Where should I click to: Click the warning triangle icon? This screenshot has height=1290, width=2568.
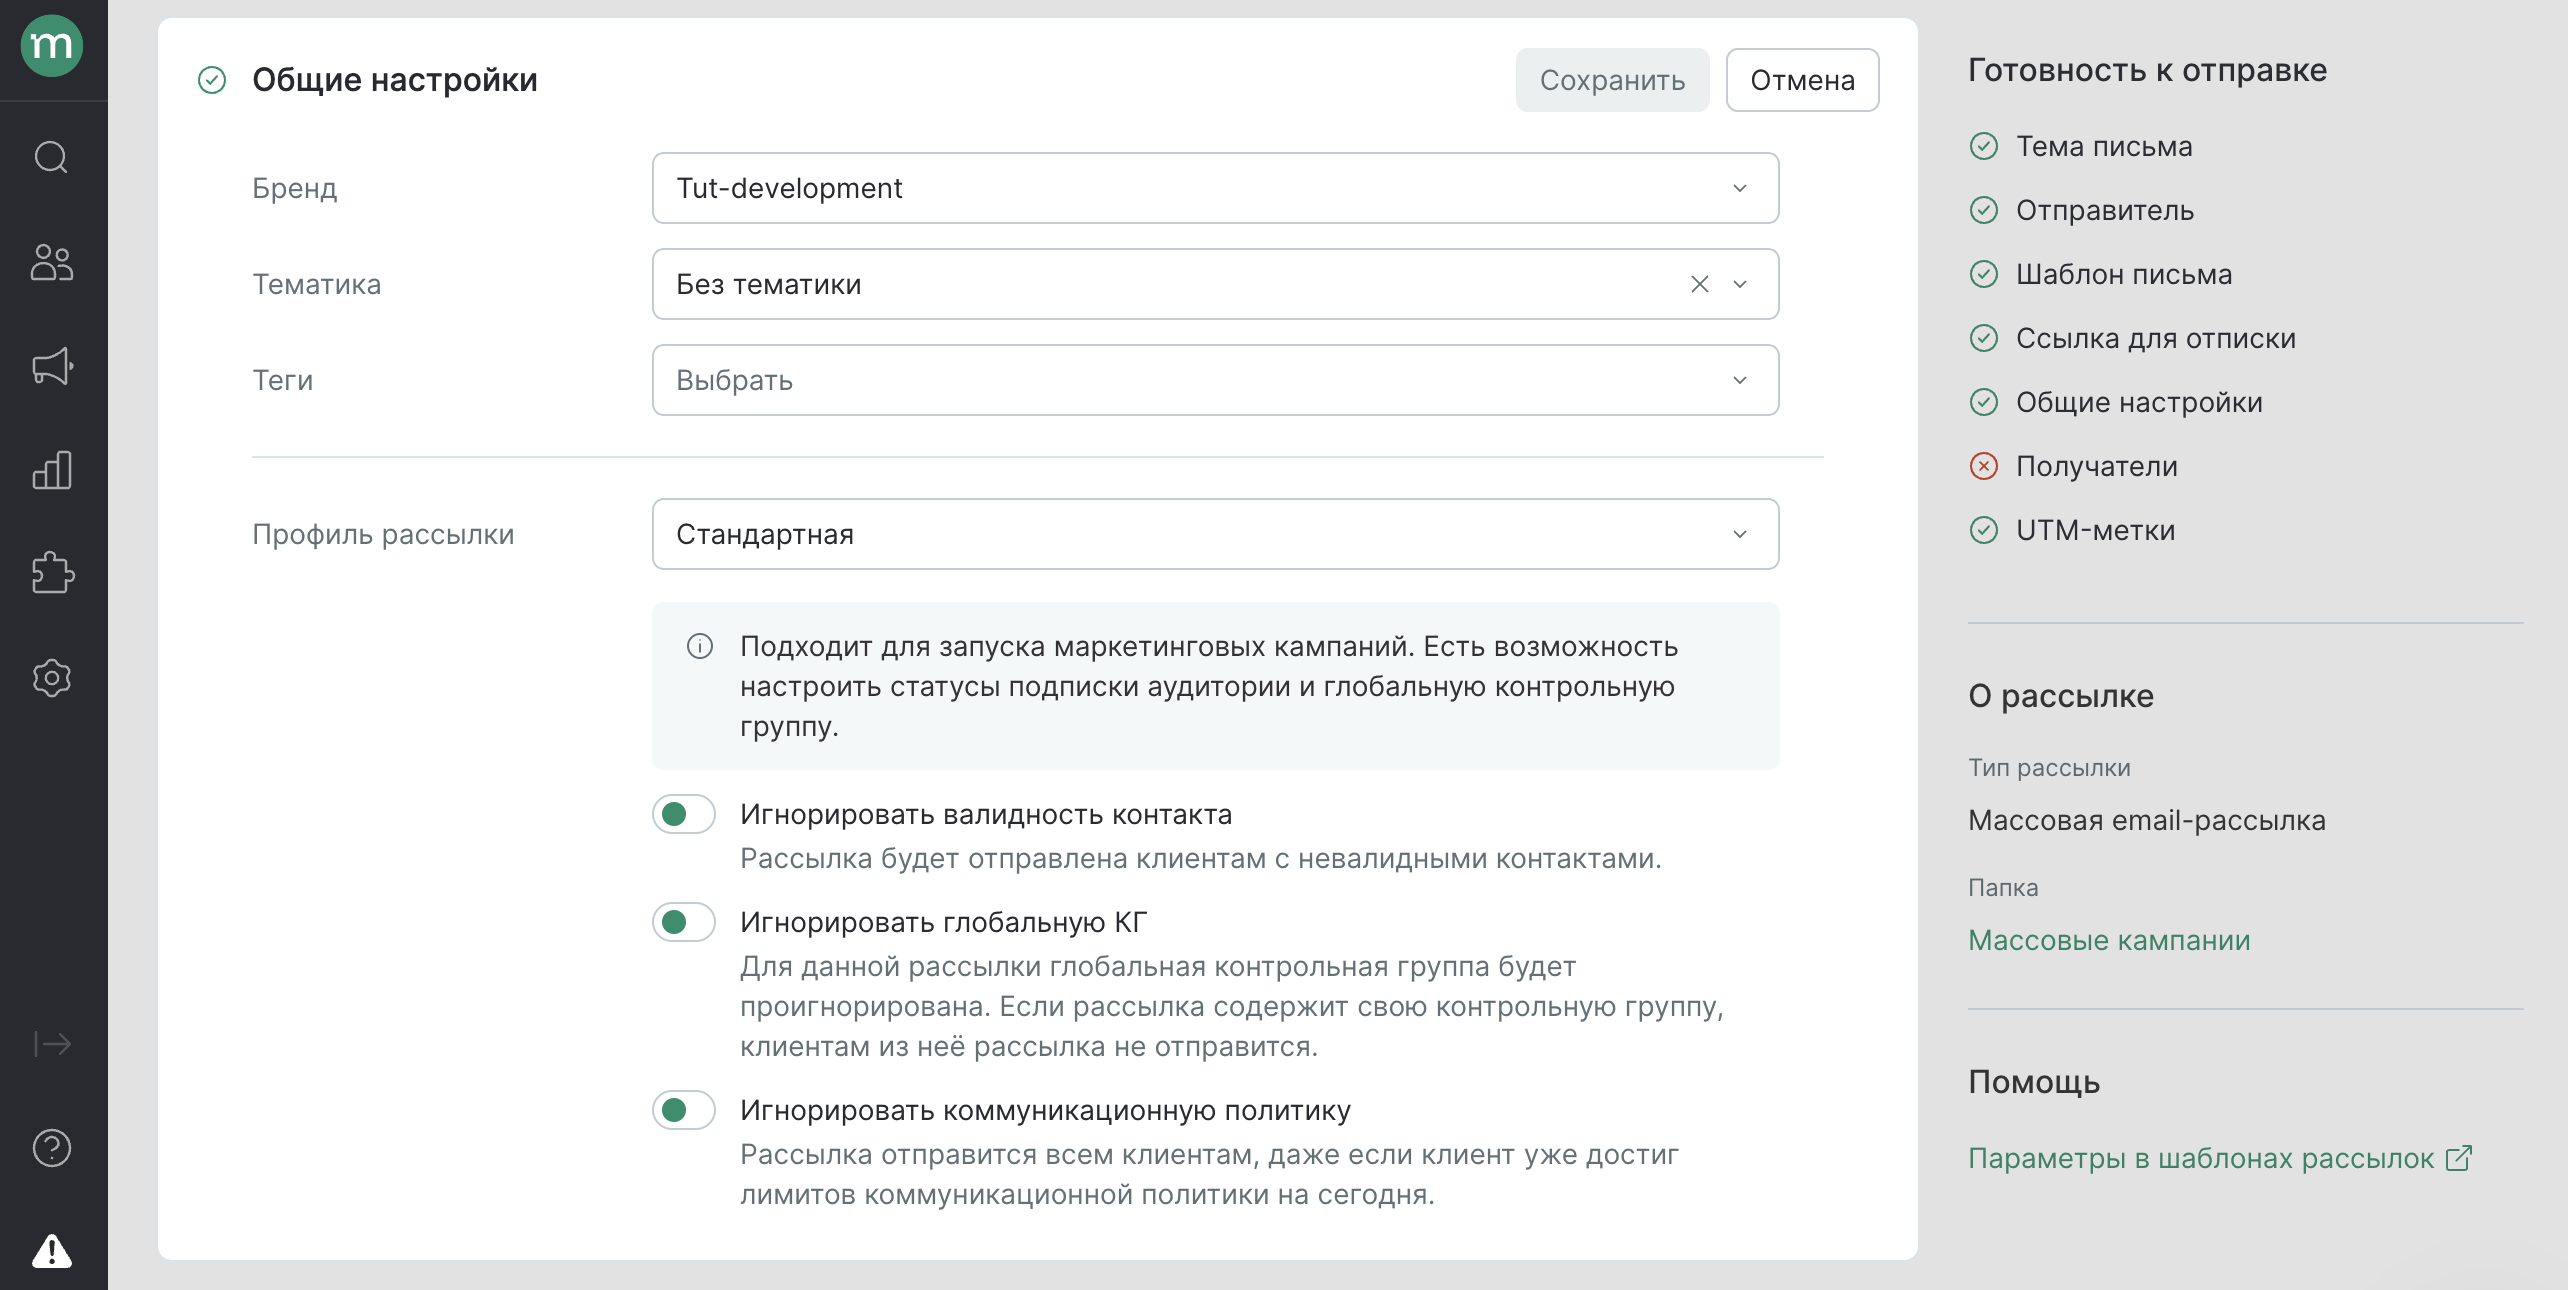tap(52, 1250)
